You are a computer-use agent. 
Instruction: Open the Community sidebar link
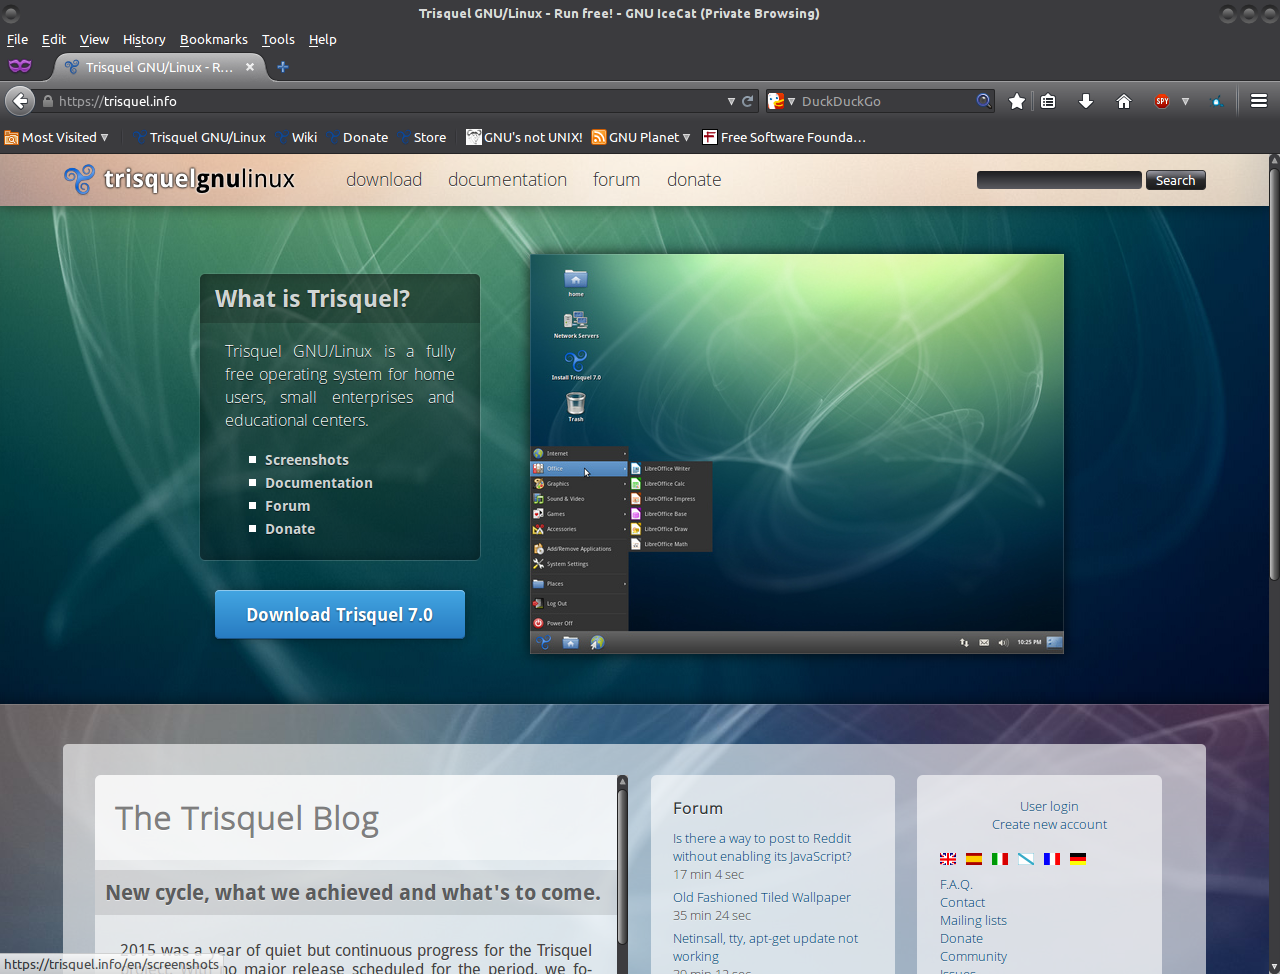973,956
